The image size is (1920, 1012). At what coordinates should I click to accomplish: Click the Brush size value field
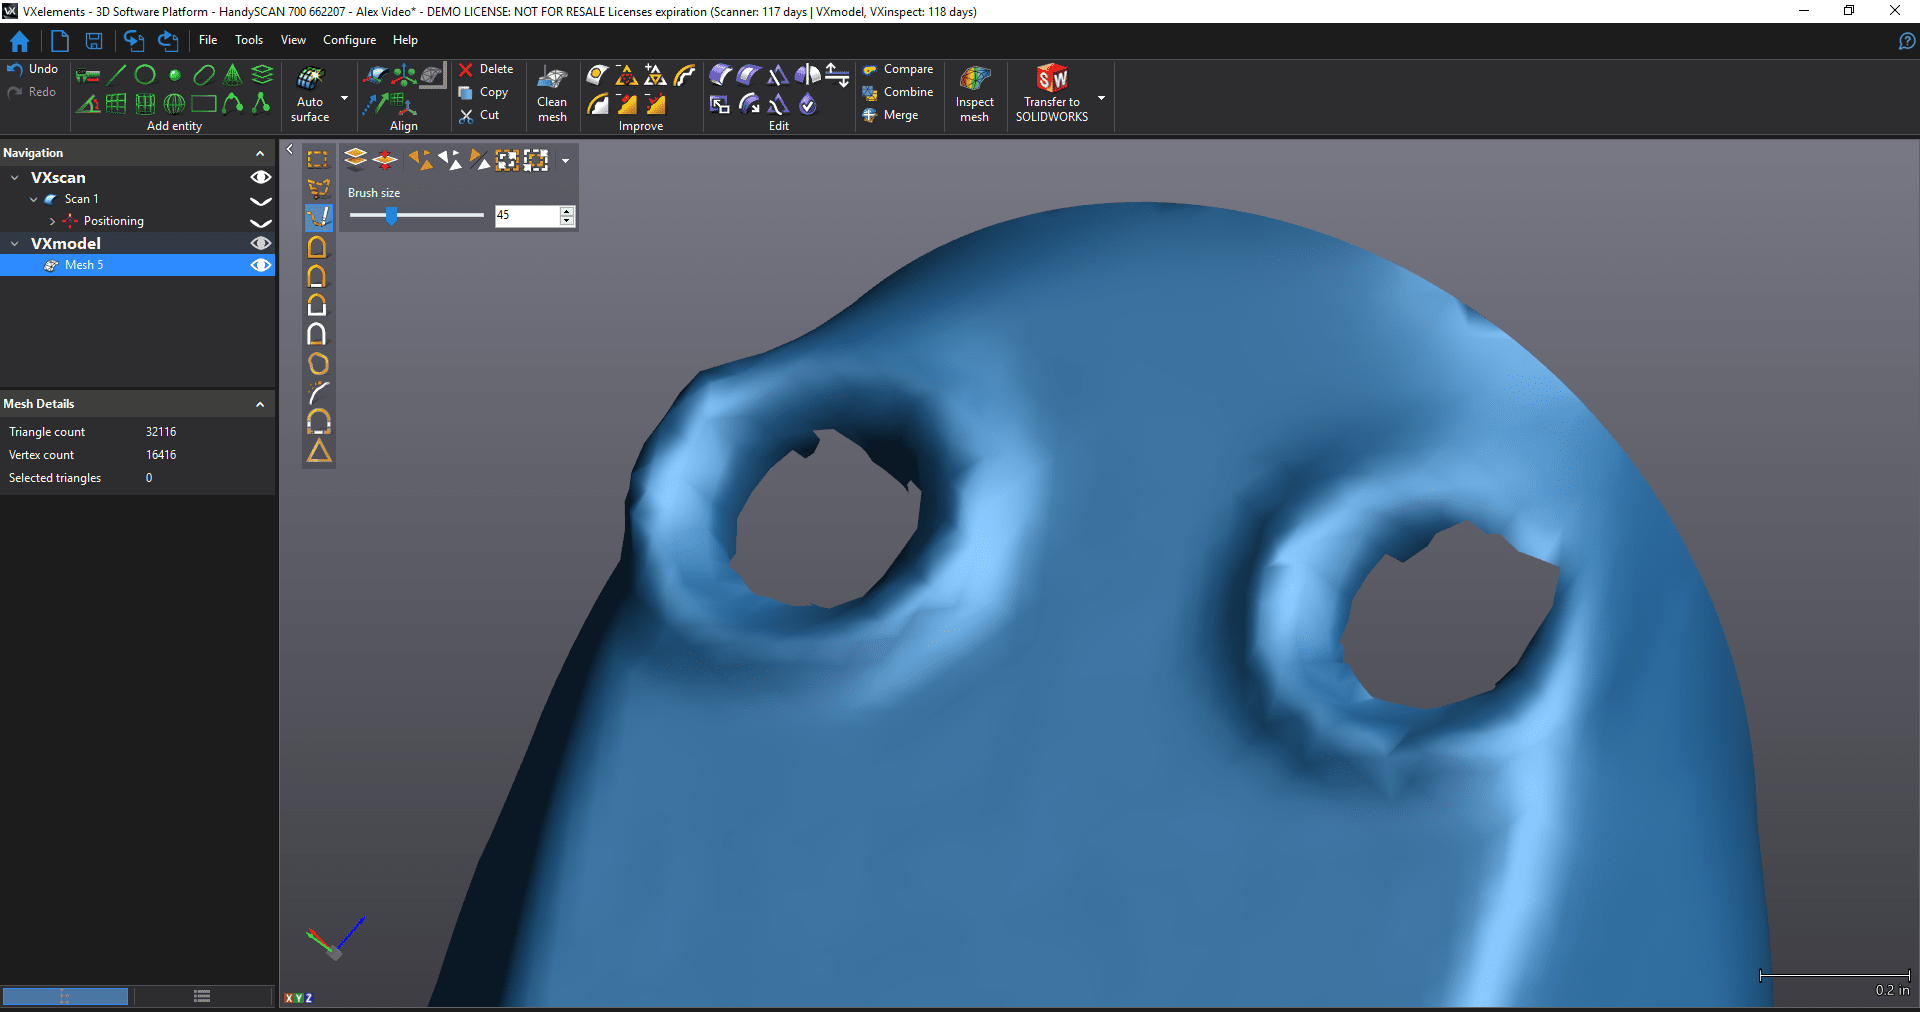click(x=526, y=216)
